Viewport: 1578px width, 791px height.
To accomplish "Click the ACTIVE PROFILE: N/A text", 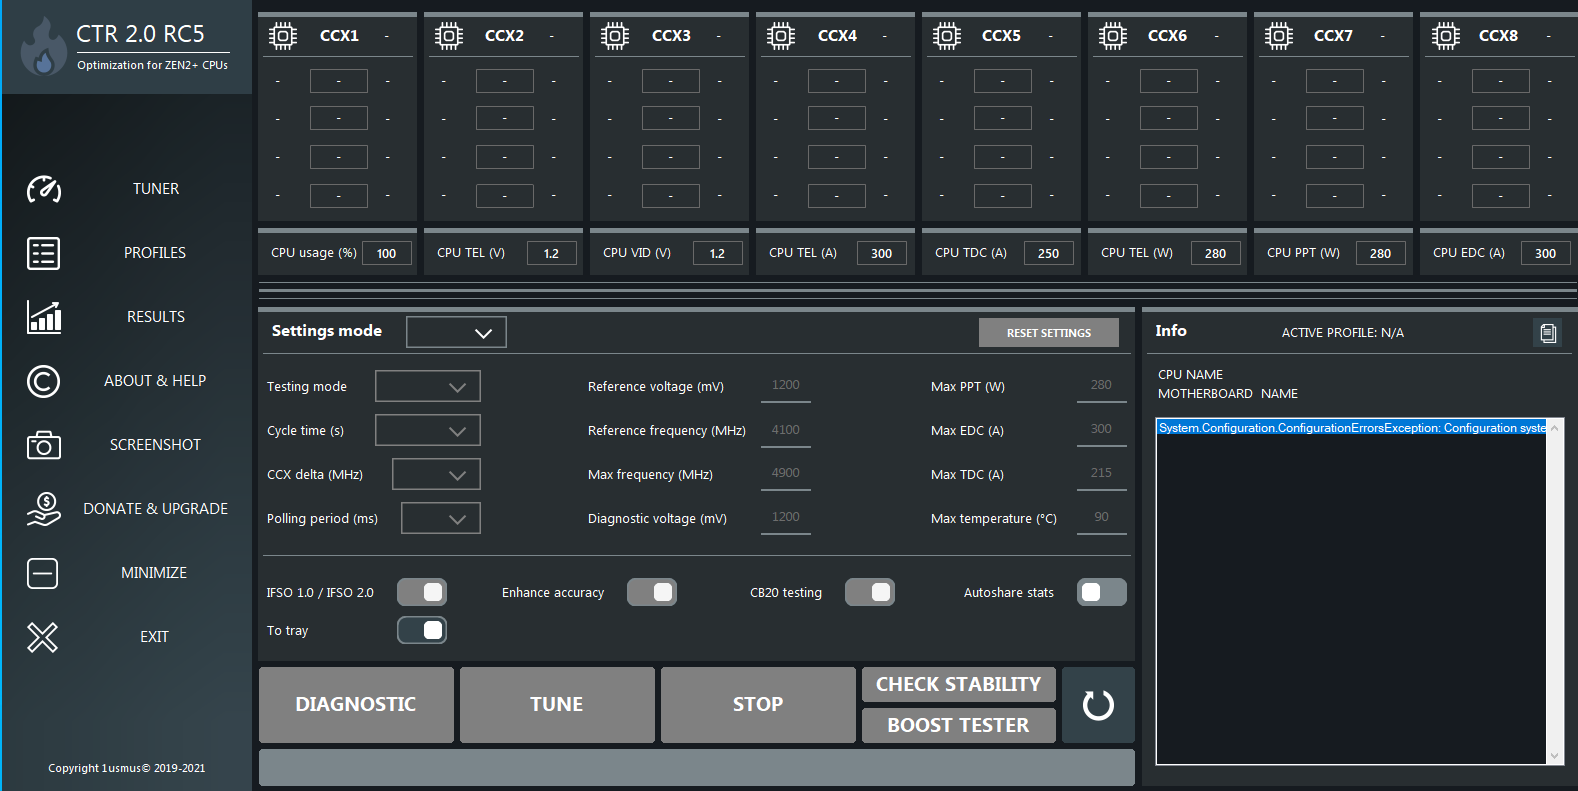I will click(1343, 333).
